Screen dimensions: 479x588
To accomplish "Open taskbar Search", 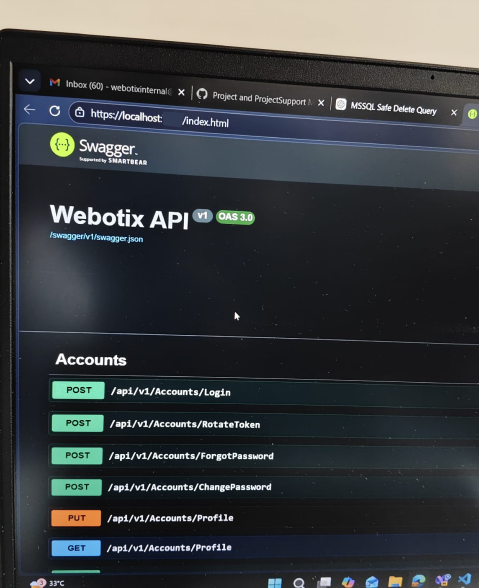I will 299,583.
